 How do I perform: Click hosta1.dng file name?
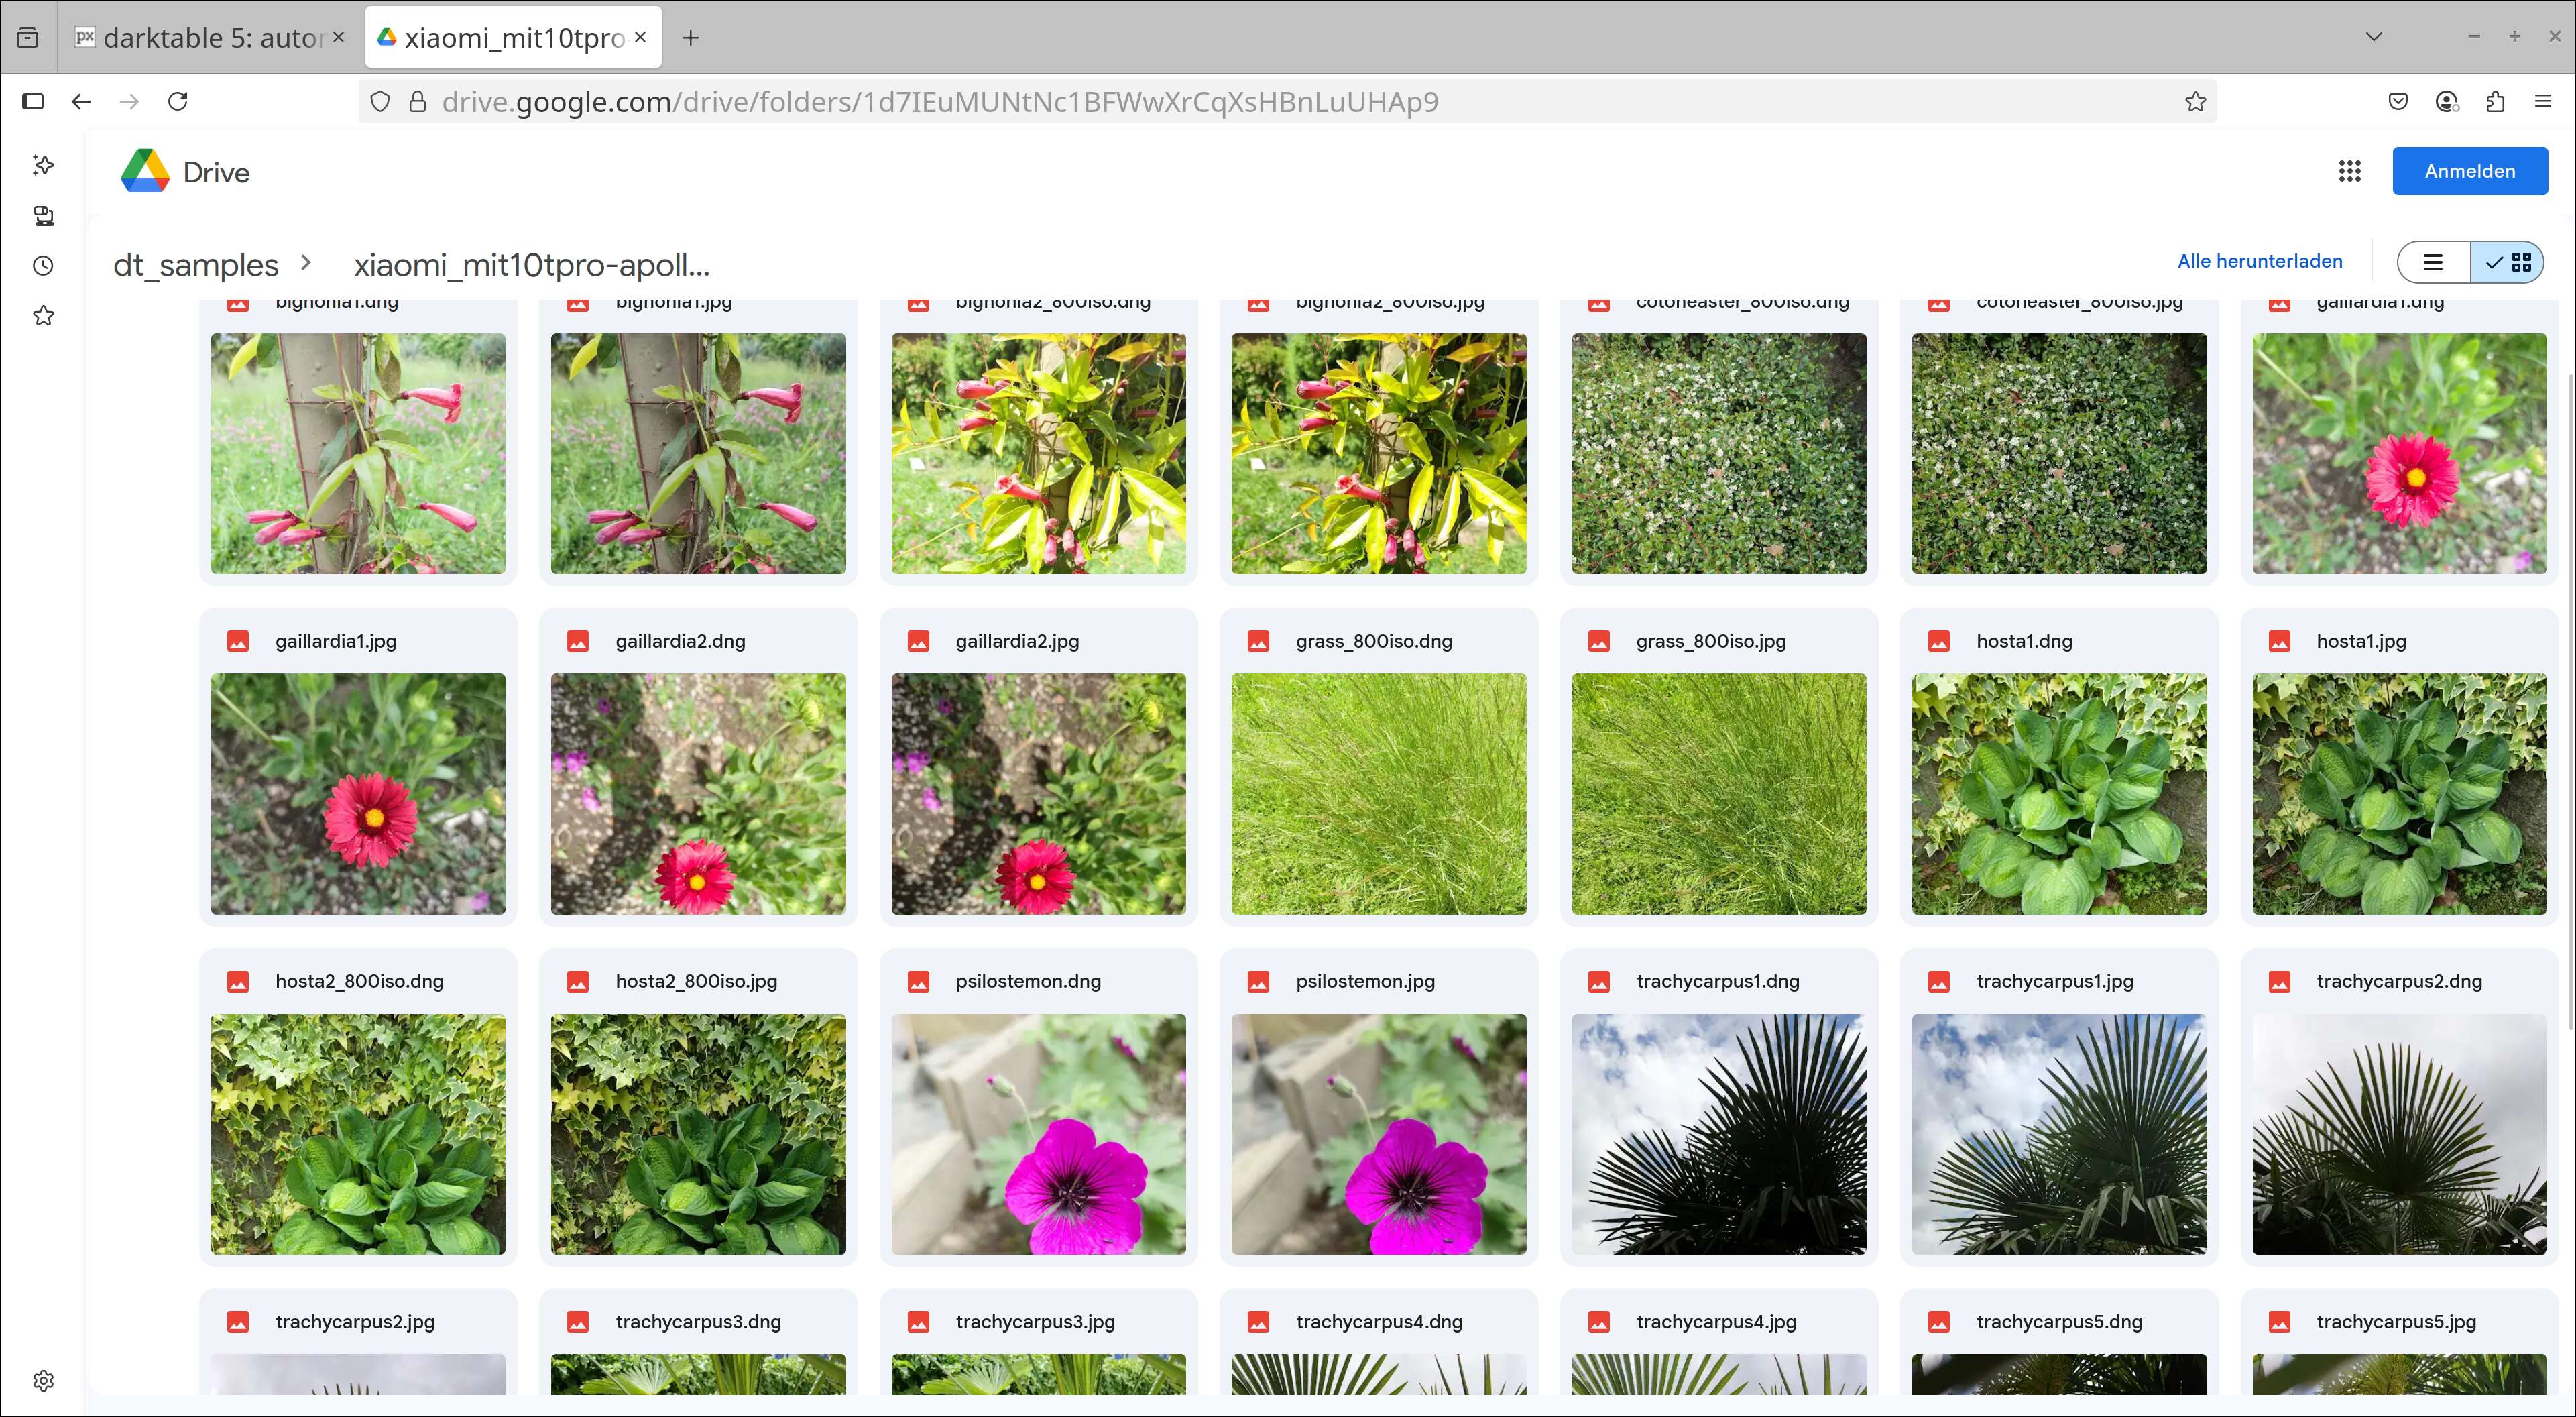(x=2024, y=641)
